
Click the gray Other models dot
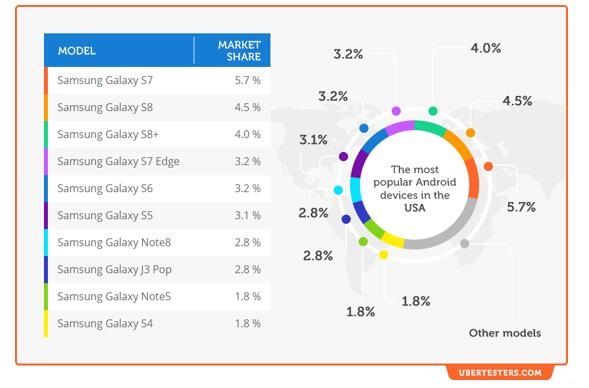point(465,243)
